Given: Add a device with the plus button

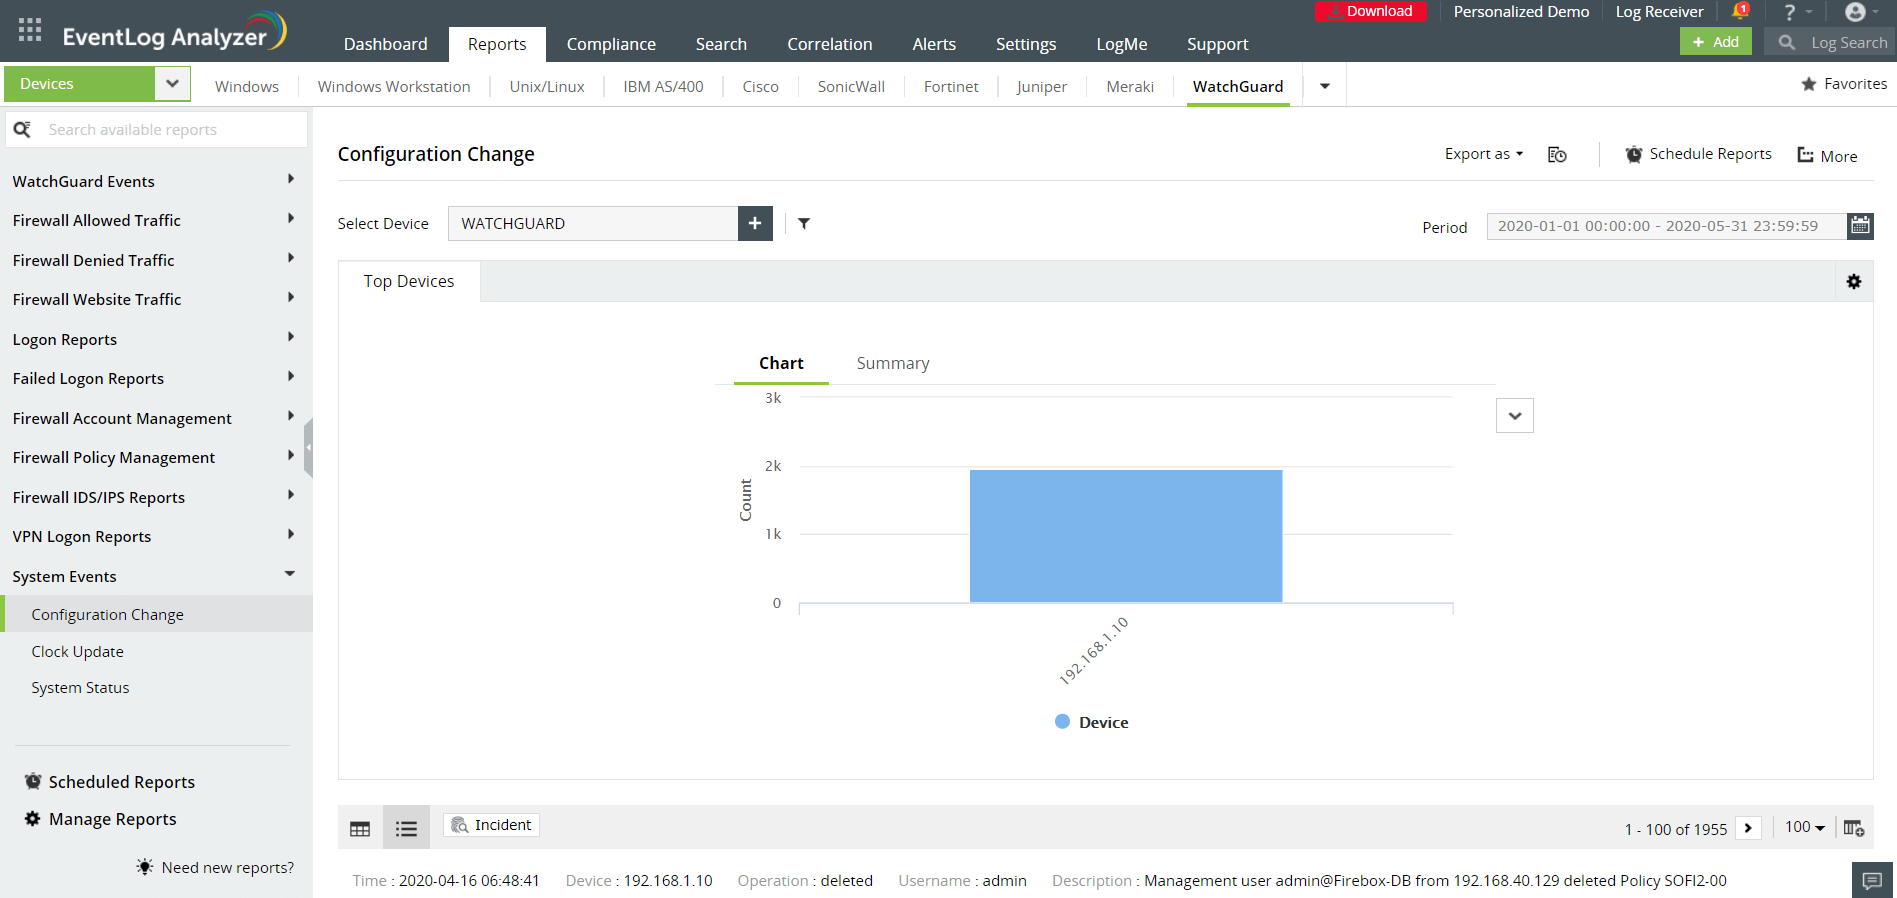Looking at the screenshot, I should pos(755,223).
